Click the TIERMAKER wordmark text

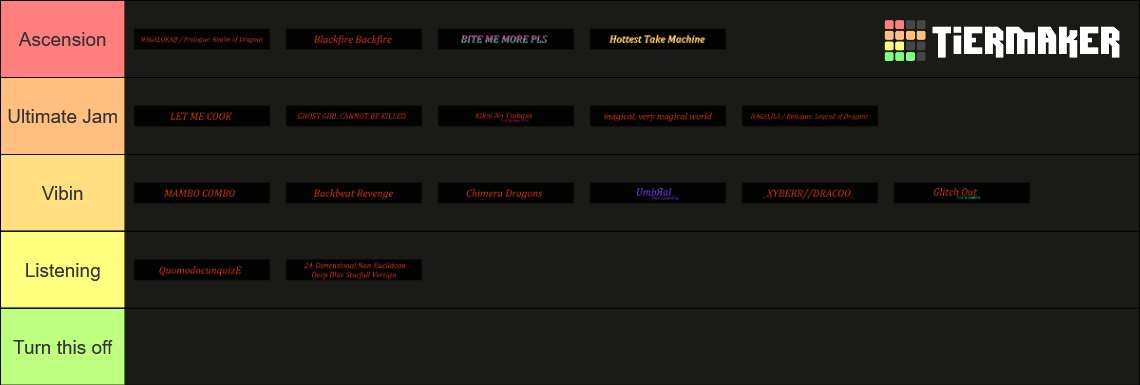tap(1026, 41)
